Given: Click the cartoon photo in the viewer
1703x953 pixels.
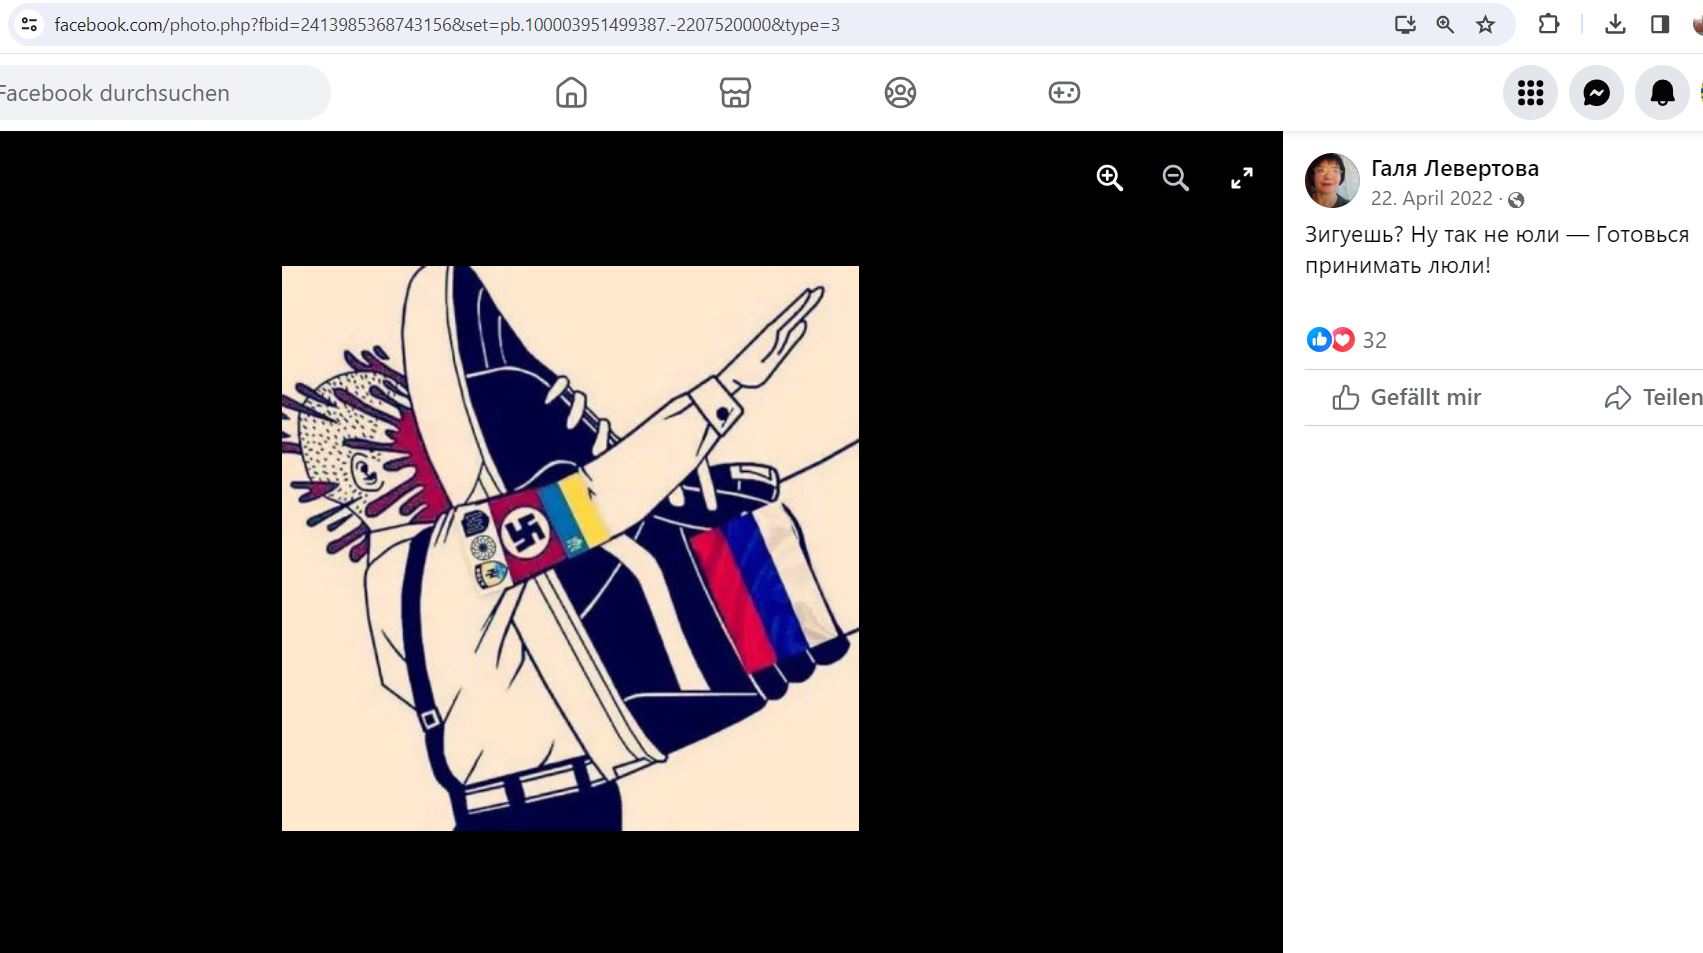Looking at the screenshot, I should (x=570, y=548).
